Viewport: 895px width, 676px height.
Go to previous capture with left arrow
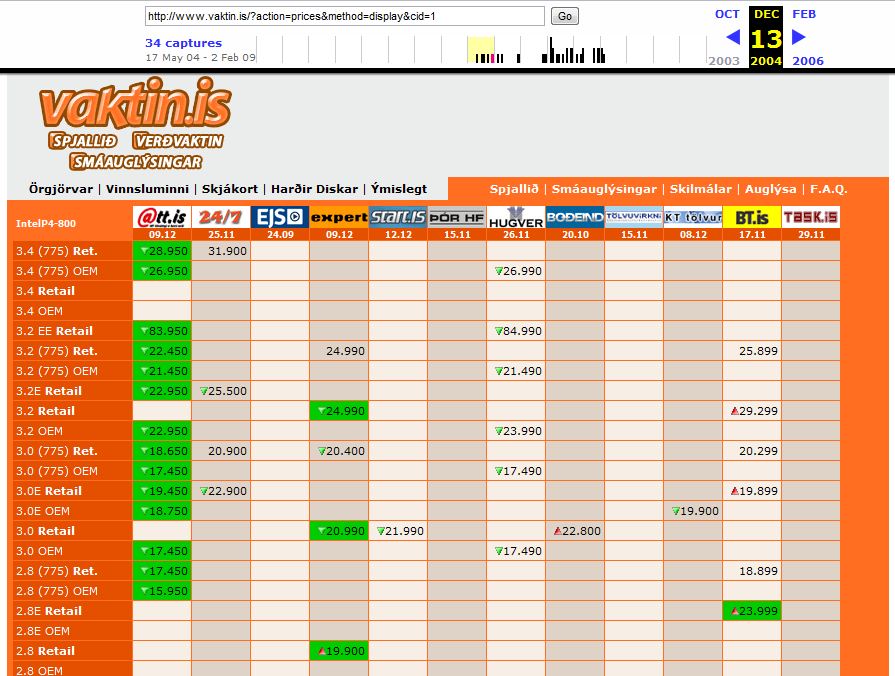pos(733,38)
